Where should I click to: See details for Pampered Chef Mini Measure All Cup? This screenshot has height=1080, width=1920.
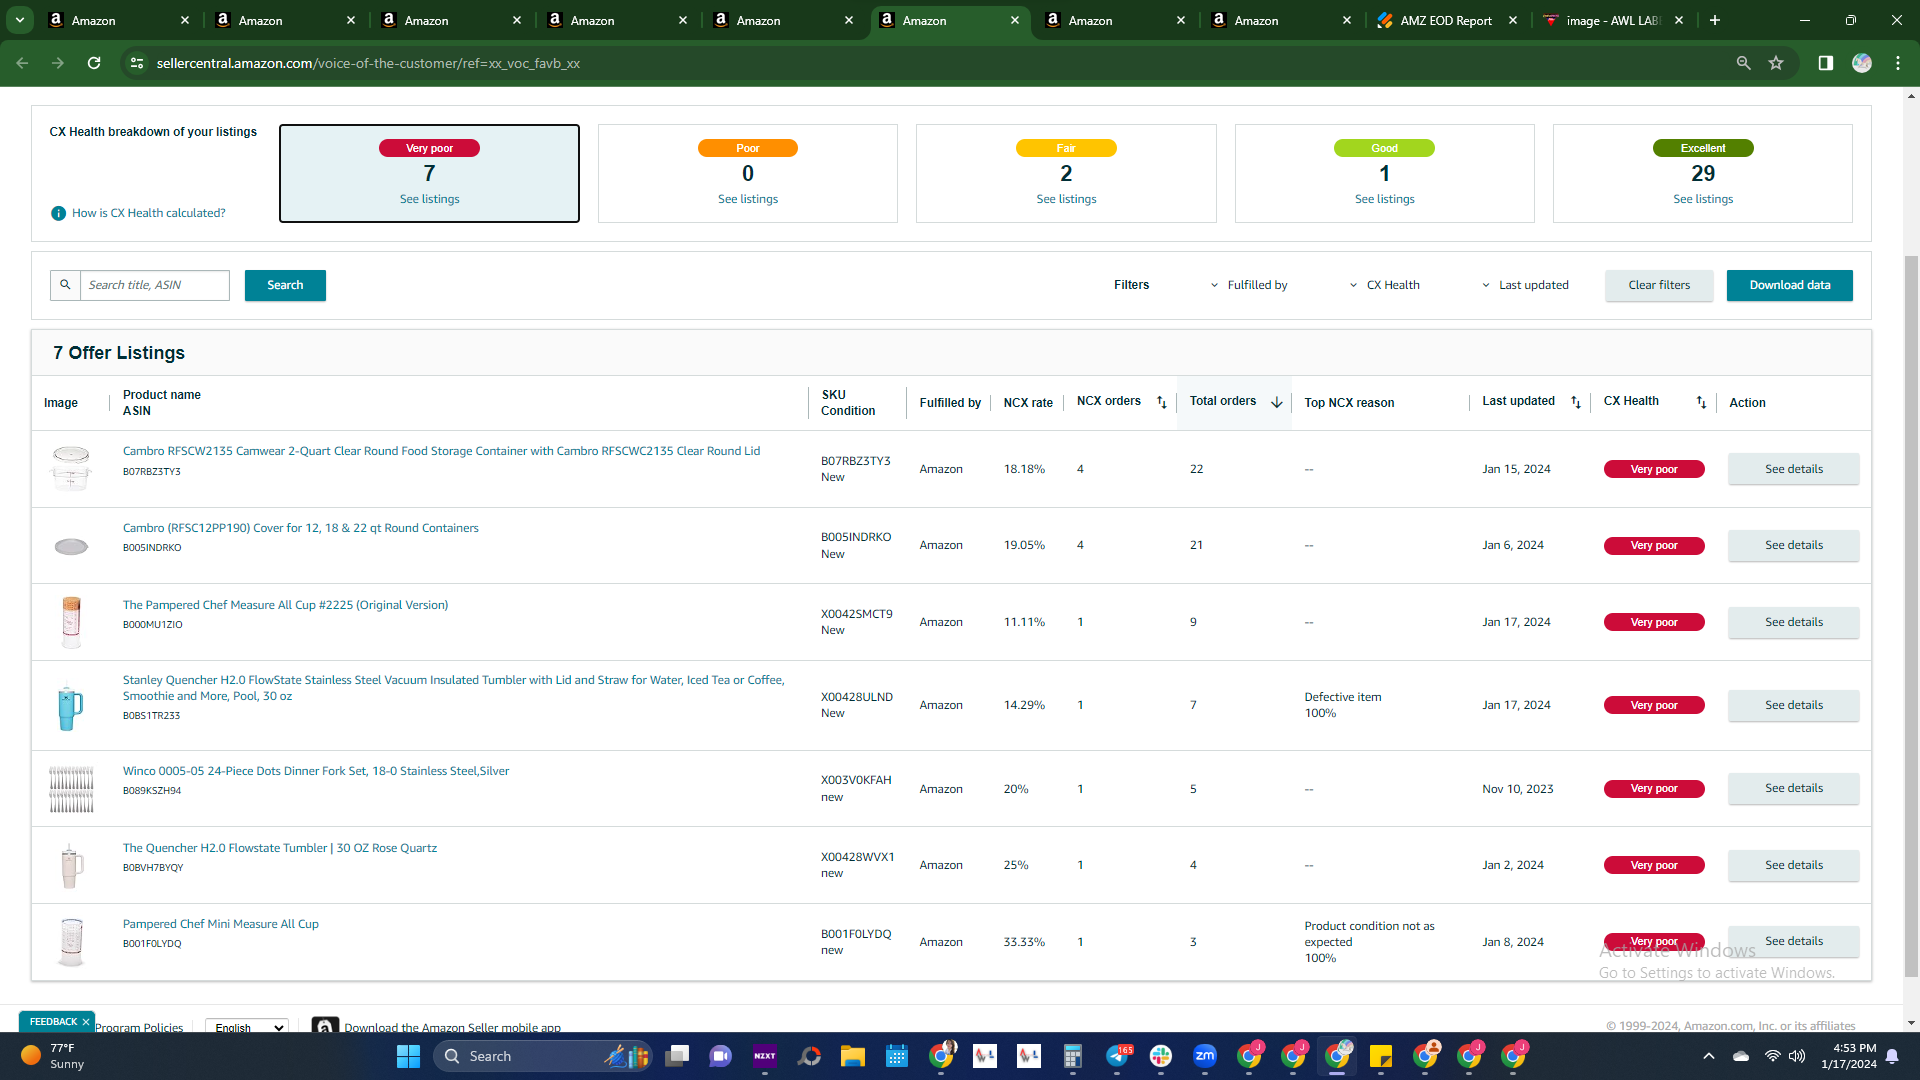1793,941
